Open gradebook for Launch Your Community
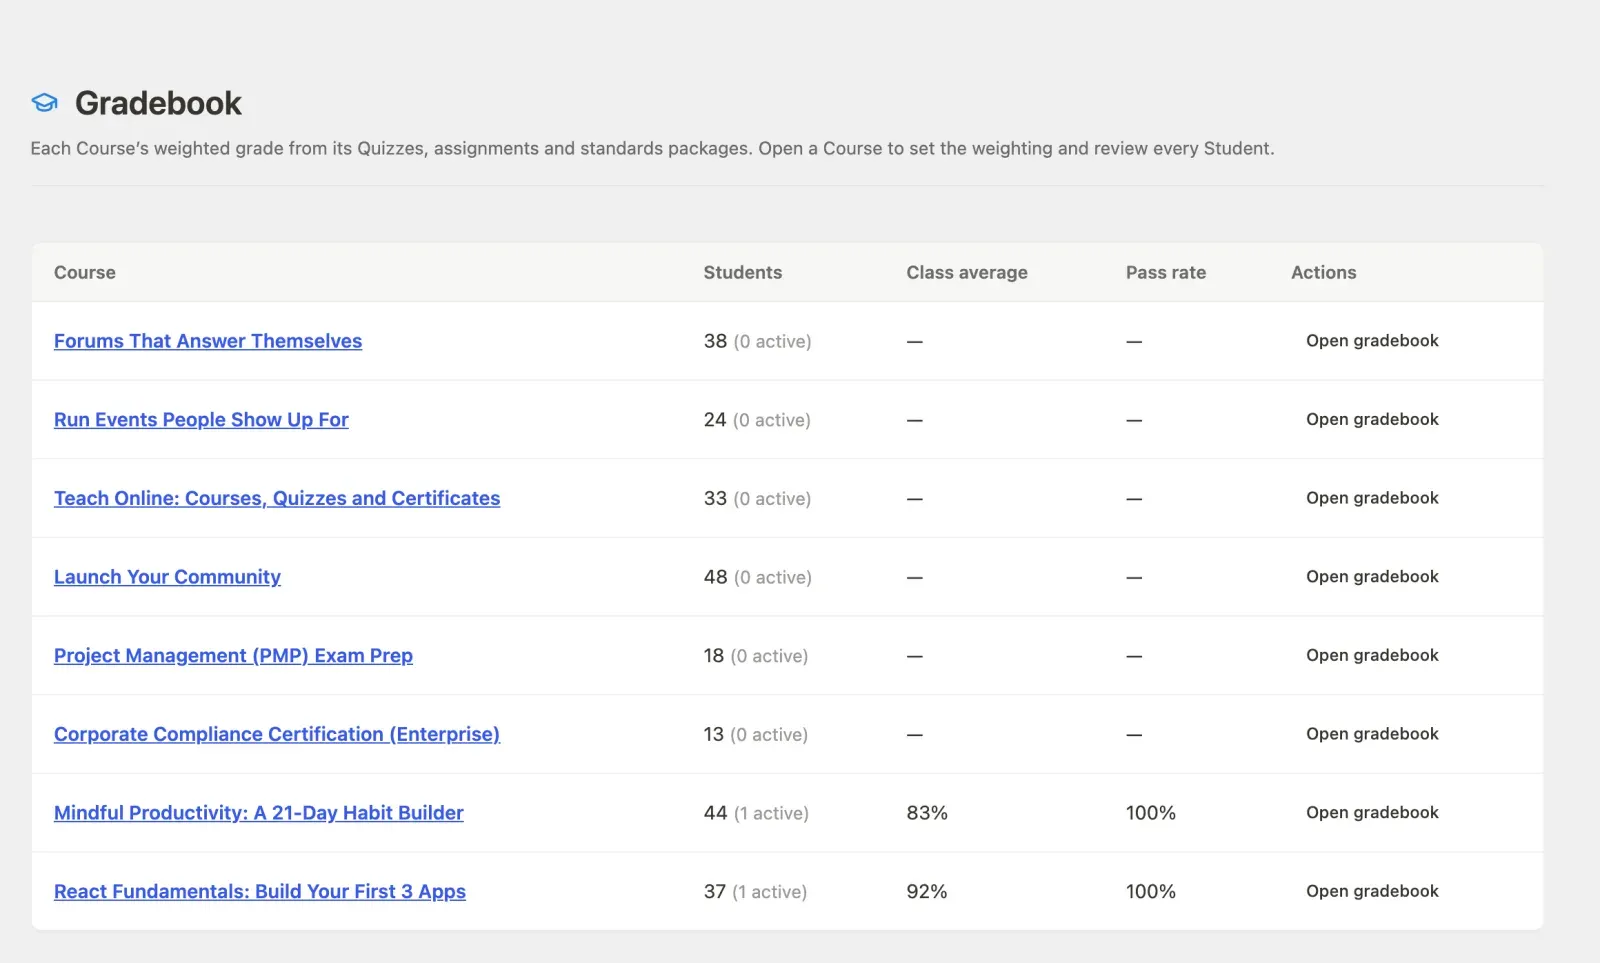The height and width of the screenshot is (963, 1600). click(x=1372, y=577)
